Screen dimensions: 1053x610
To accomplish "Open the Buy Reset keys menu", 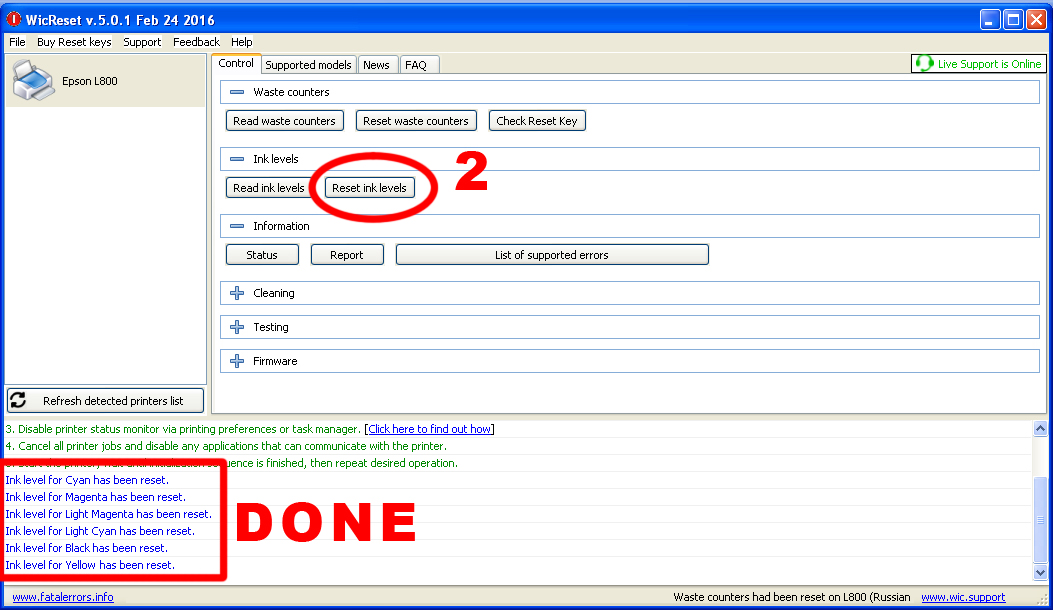I will click(74, 42).
